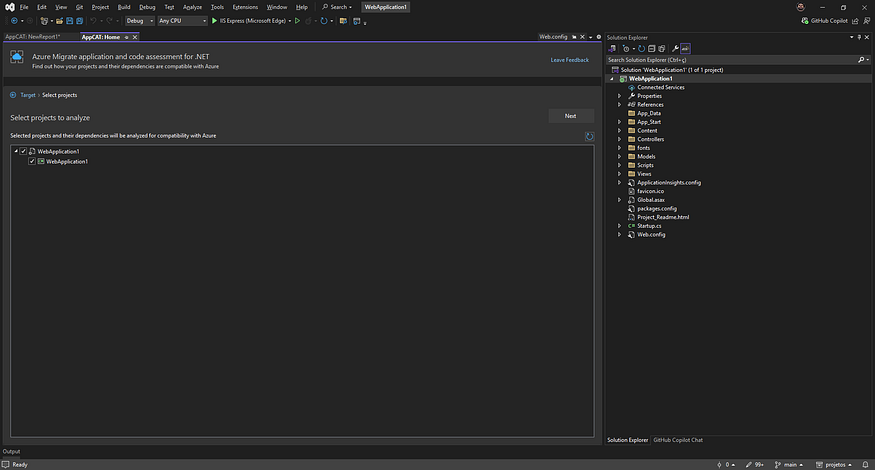This screenshot has height=470, width=875.
Task: Click the Collapse All icon in Solution Explorer
Action: click(650, 48)
